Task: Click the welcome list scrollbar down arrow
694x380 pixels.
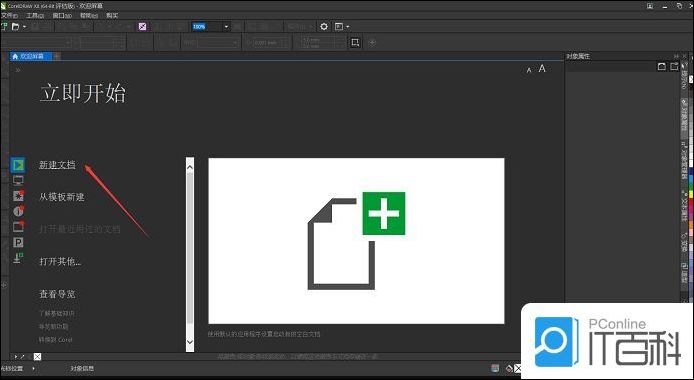Action: pos(190,342)
